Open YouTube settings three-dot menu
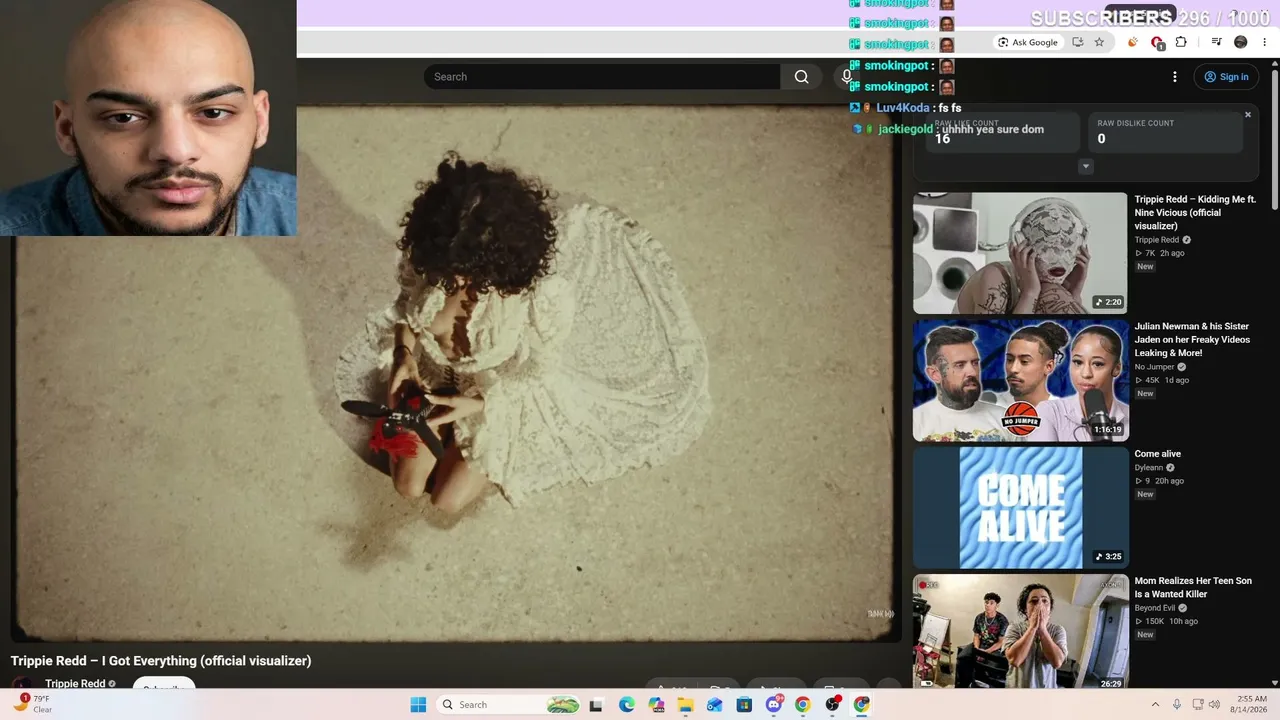This screenshot has width=1280, height=720. (1175, 77)
